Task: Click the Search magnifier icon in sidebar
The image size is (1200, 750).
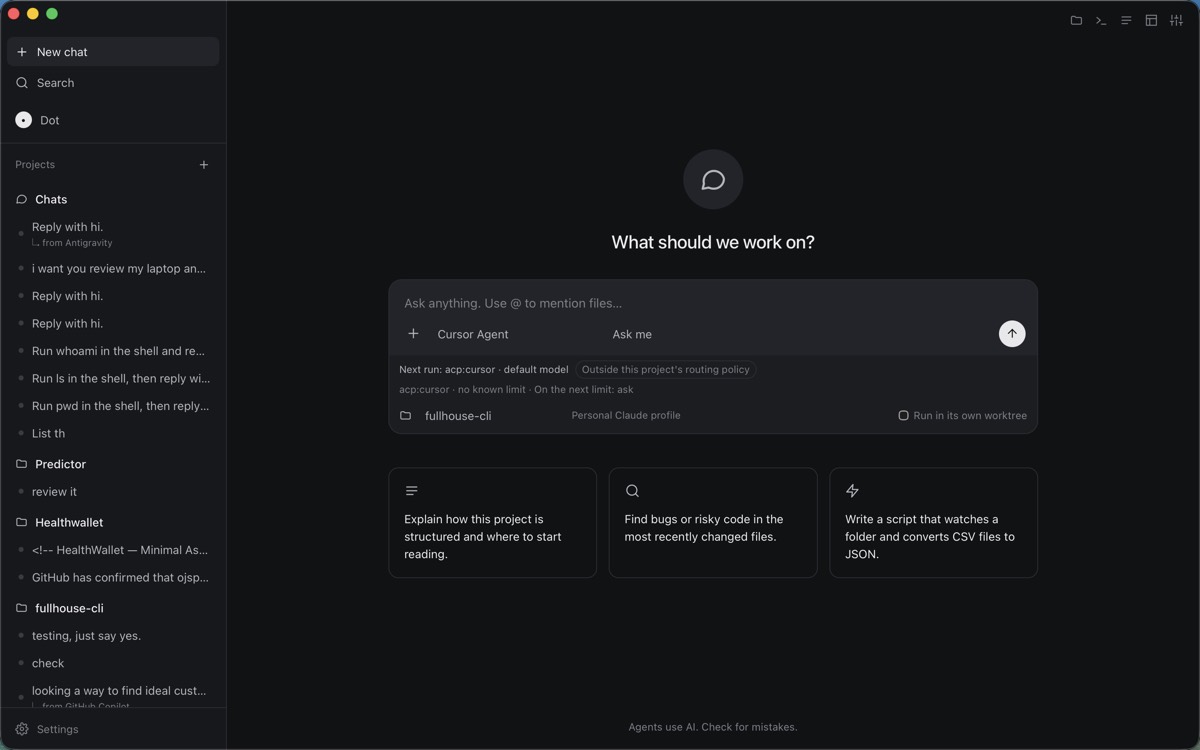Action: (22, 83)
